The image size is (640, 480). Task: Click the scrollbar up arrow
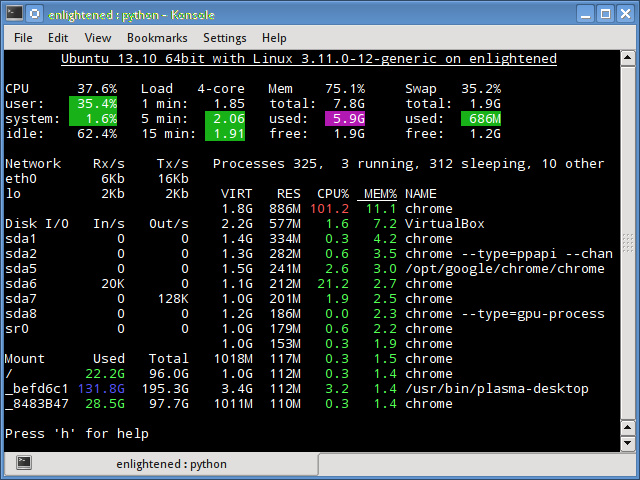(628, 57)
